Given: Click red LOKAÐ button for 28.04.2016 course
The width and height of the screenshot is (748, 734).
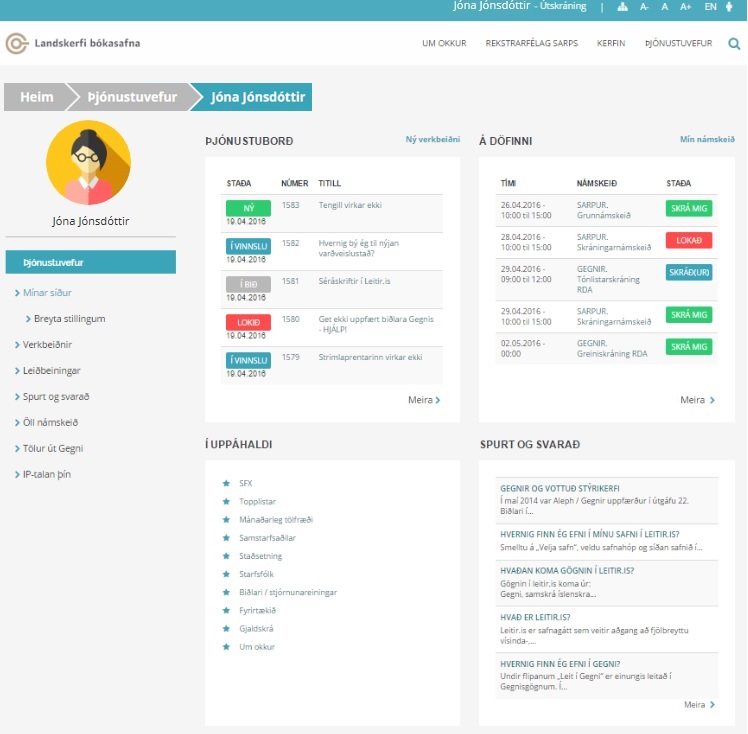Looking at the screenshot, I should point(689,240).
